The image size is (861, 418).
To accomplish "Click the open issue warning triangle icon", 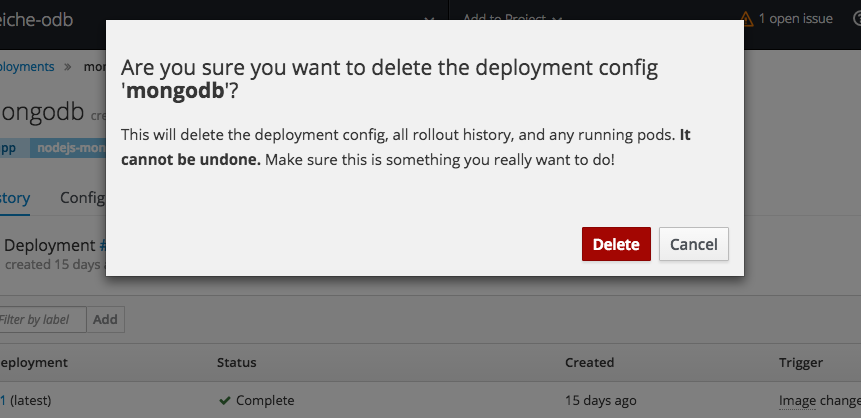I will [x=746, y=18].
